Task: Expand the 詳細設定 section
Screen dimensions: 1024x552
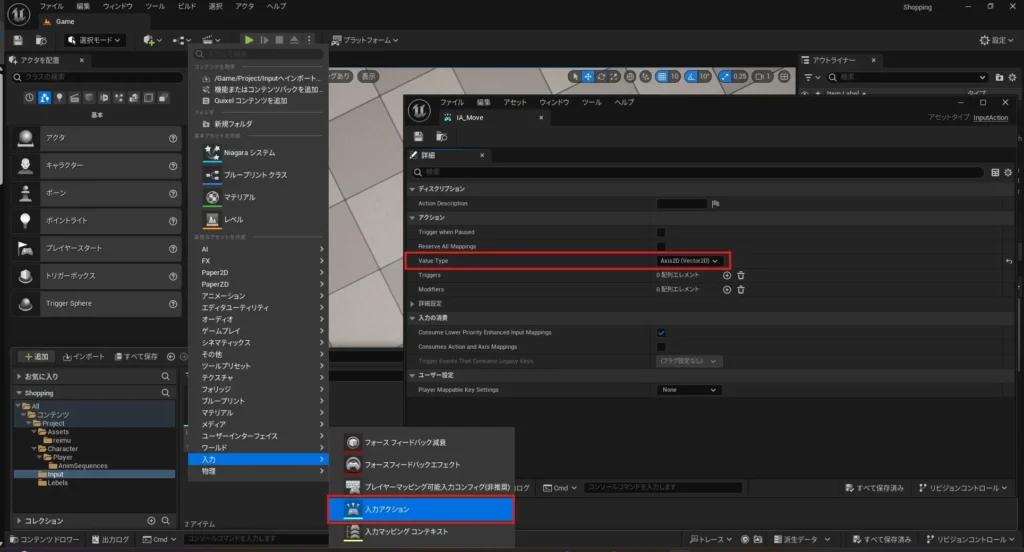Action: pyautogui.click(x=412, y=304)
